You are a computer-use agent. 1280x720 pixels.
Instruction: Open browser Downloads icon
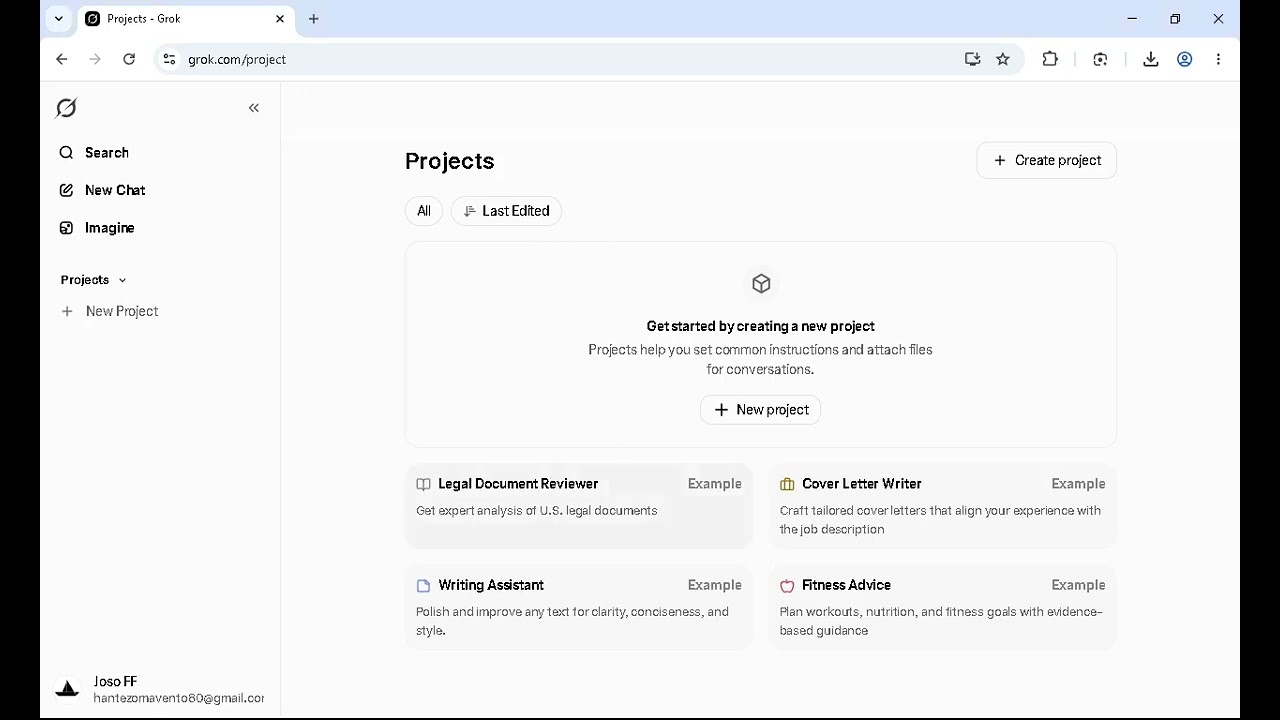click(x=1151, y=59)
